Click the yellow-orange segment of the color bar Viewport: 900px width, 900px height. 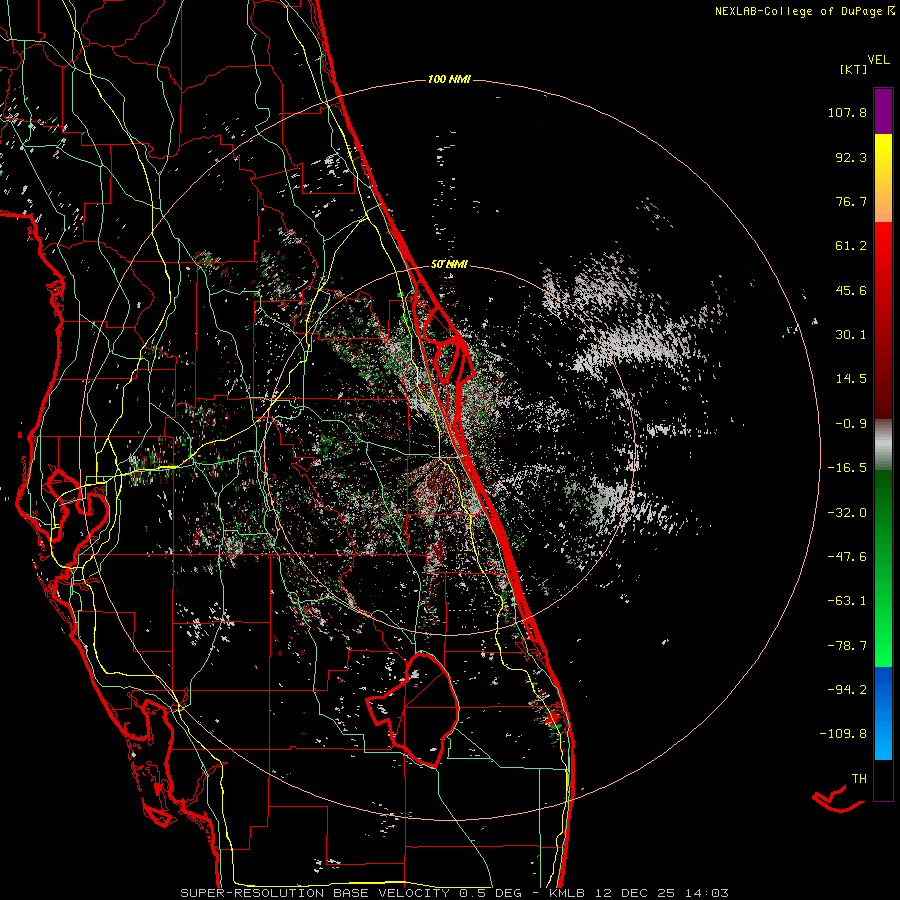point(883,178)
